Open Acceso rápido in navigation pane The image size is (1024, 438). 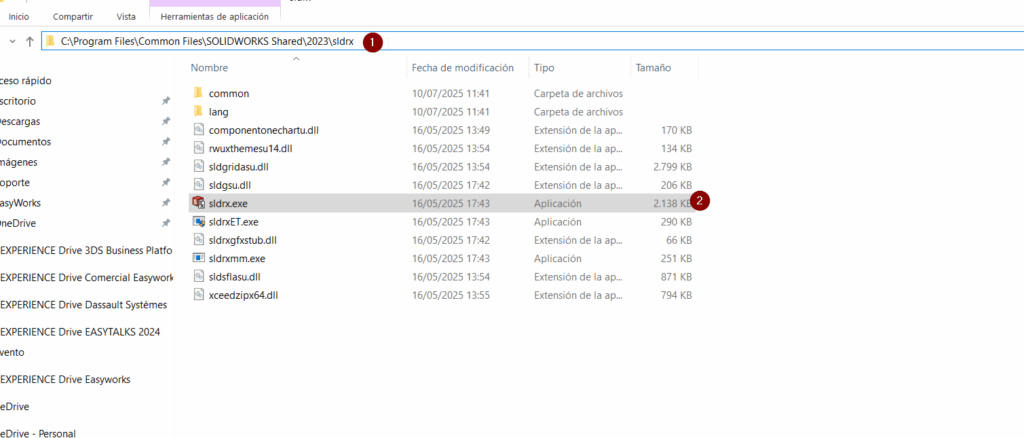tap(26, 80)
